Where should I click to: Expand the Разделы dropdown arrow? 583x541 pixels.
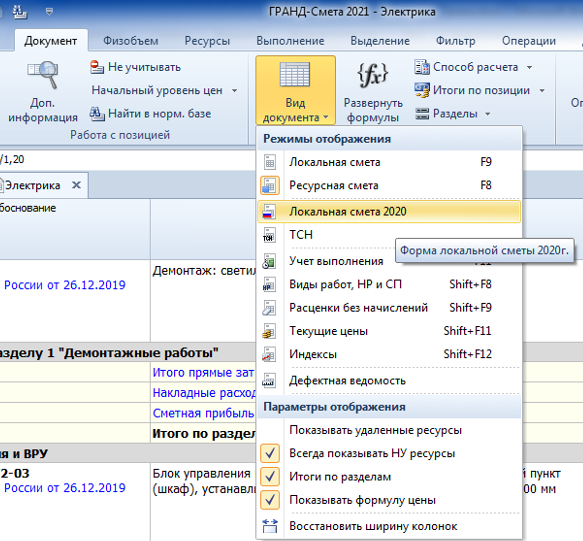coord(487,114)
